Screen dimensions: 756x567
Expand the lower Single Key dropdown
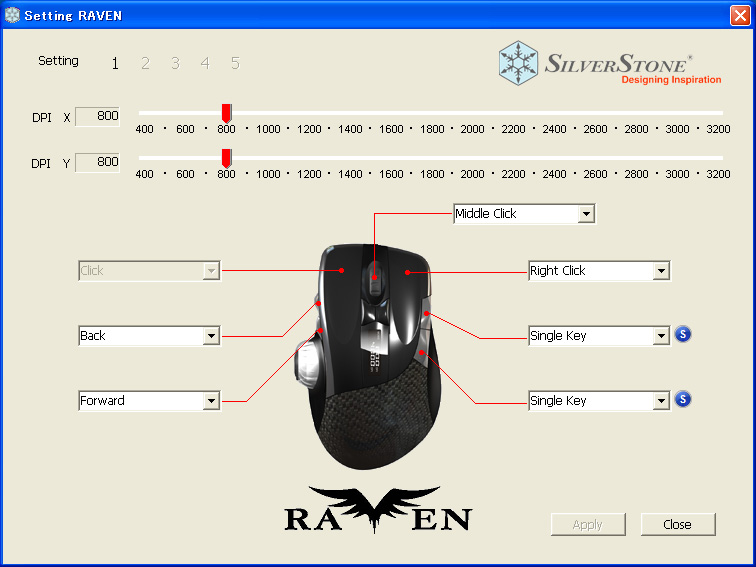[x=661, y=401]
